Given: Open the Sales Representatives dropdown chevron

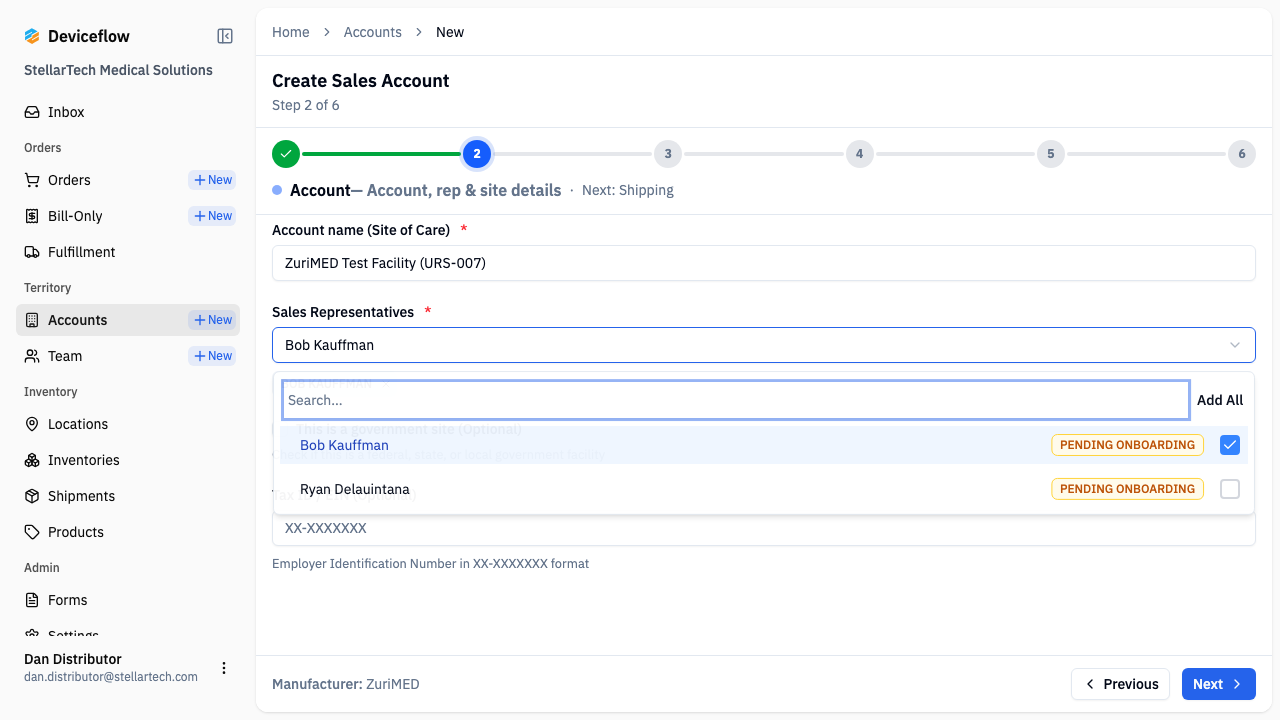Looking at the screenshot, I should tap(1234, 344).
